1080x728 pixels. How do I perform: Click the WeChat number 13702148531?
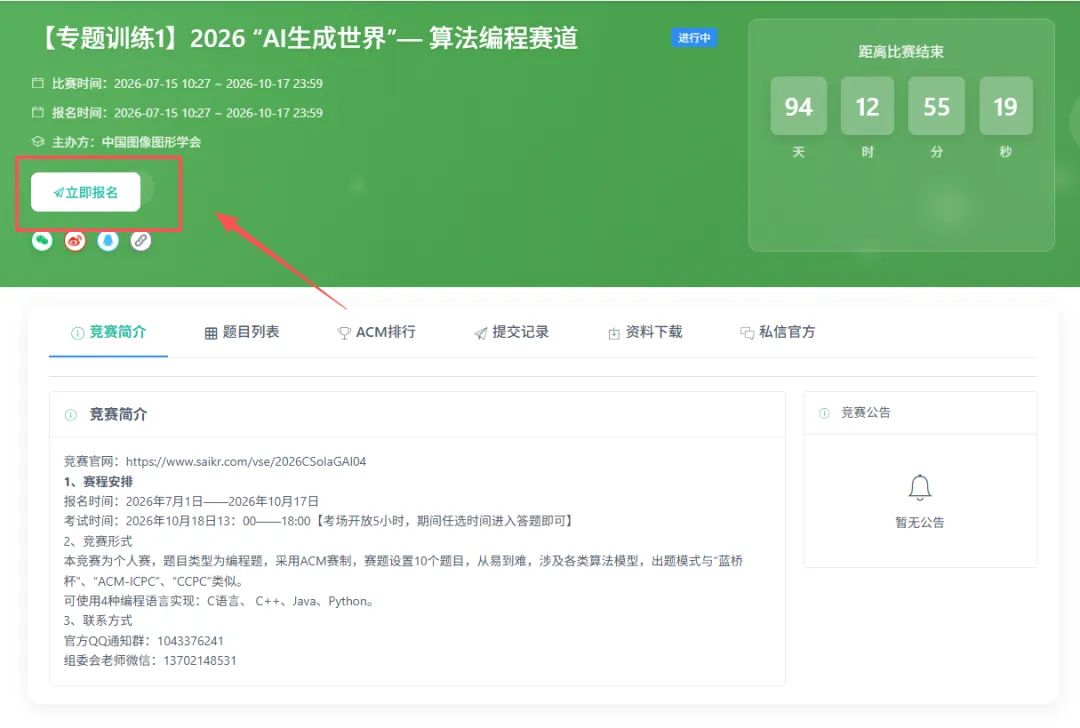[200, 661]
